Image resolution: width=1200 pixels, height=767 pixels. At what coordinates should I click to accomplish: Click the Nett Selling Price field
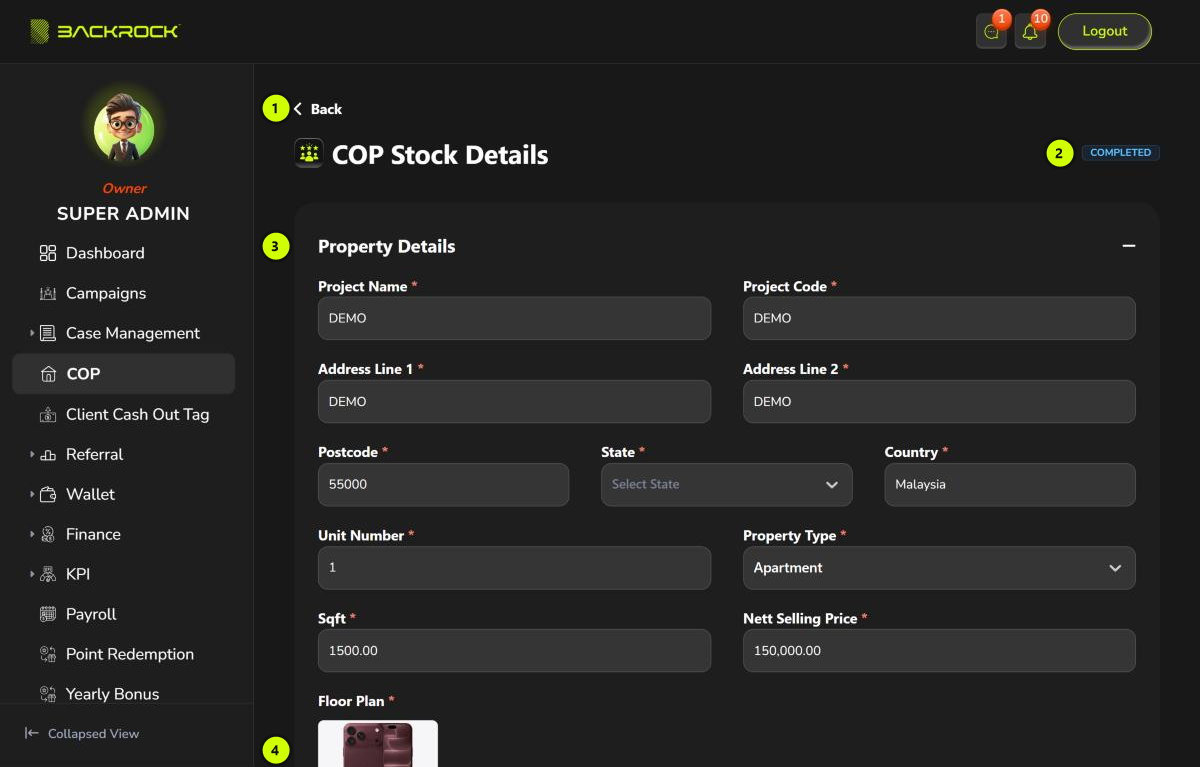[939, 650]
